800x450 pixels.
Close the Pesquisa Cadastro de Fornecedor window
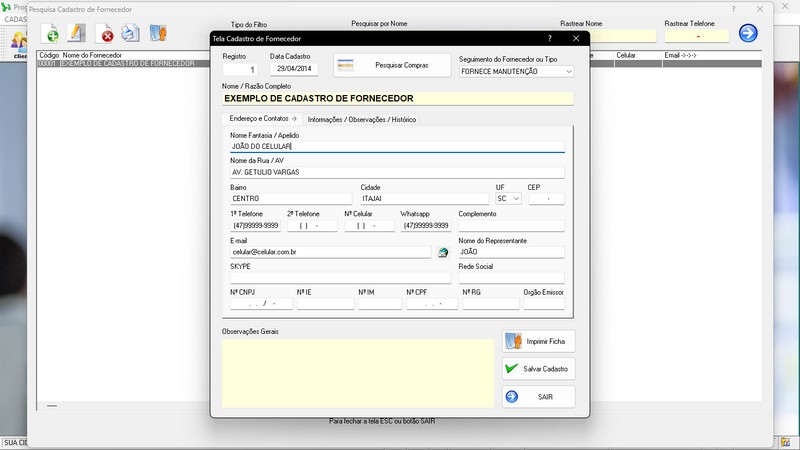(x=760, y=9)
